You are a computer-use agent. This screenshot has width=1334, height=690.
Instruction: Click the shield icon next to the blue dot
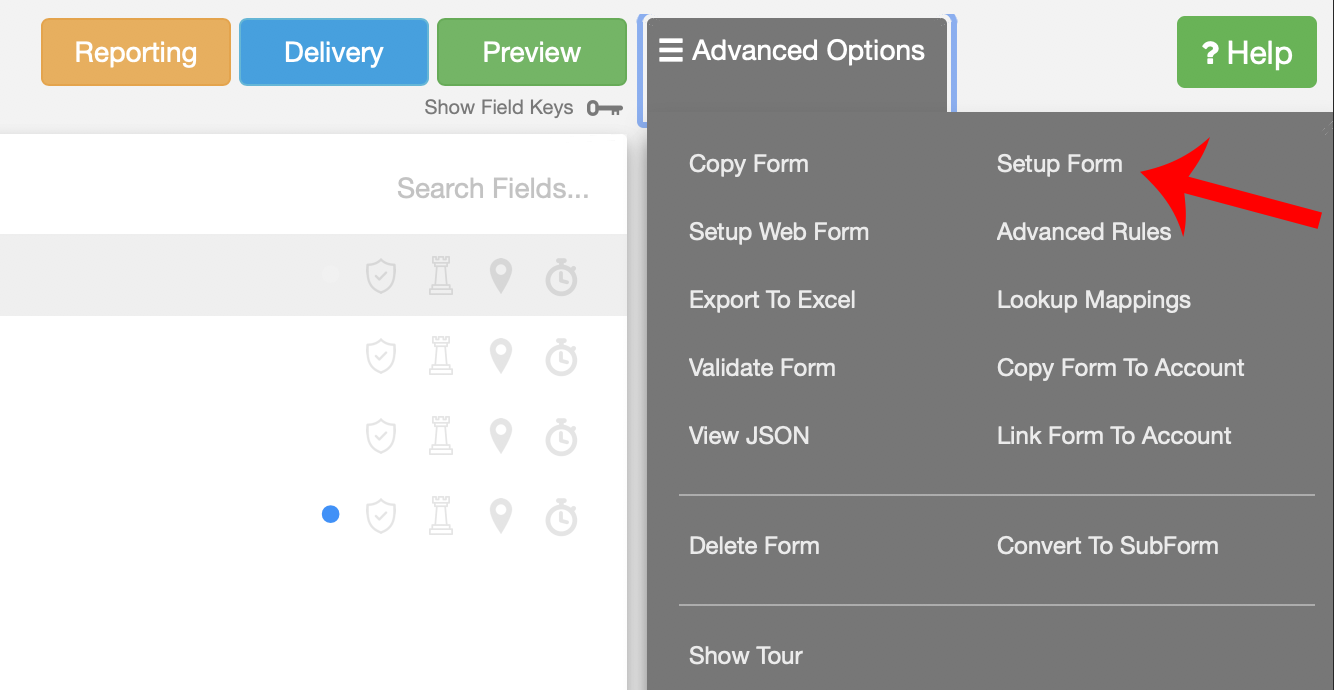tap(381, 516)
